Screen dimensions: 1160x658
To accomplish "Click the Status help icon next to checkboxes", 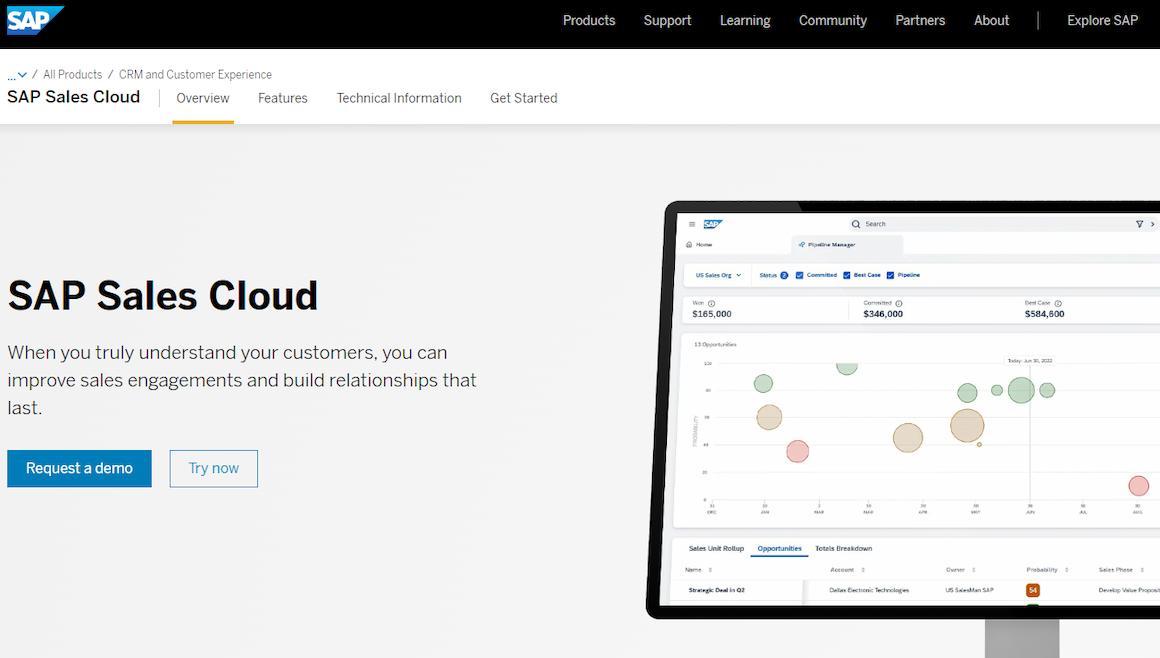I will [783, 275].
